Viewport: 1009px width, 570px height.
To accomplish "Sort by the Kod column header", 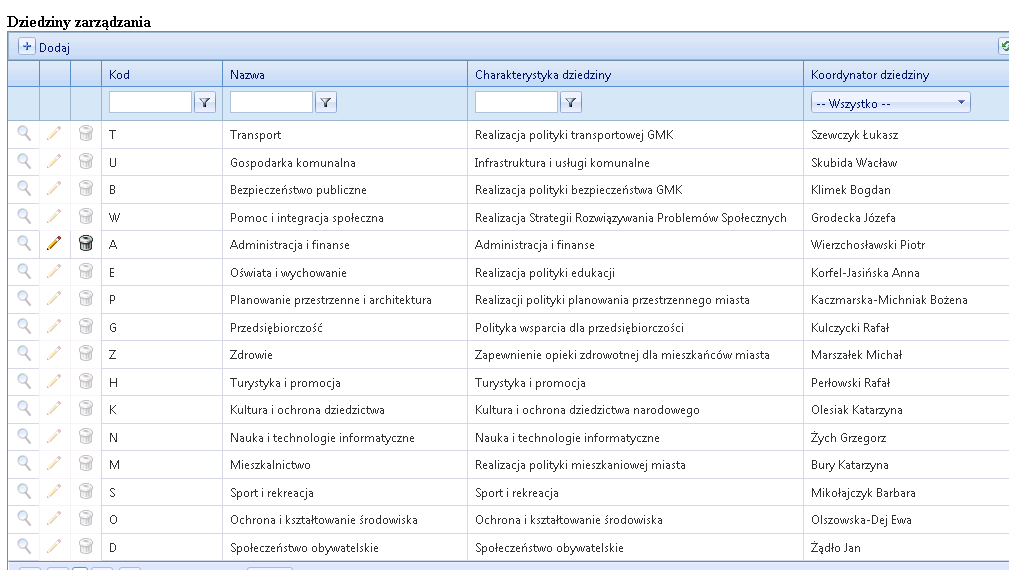I will click(x=119, y=75).
